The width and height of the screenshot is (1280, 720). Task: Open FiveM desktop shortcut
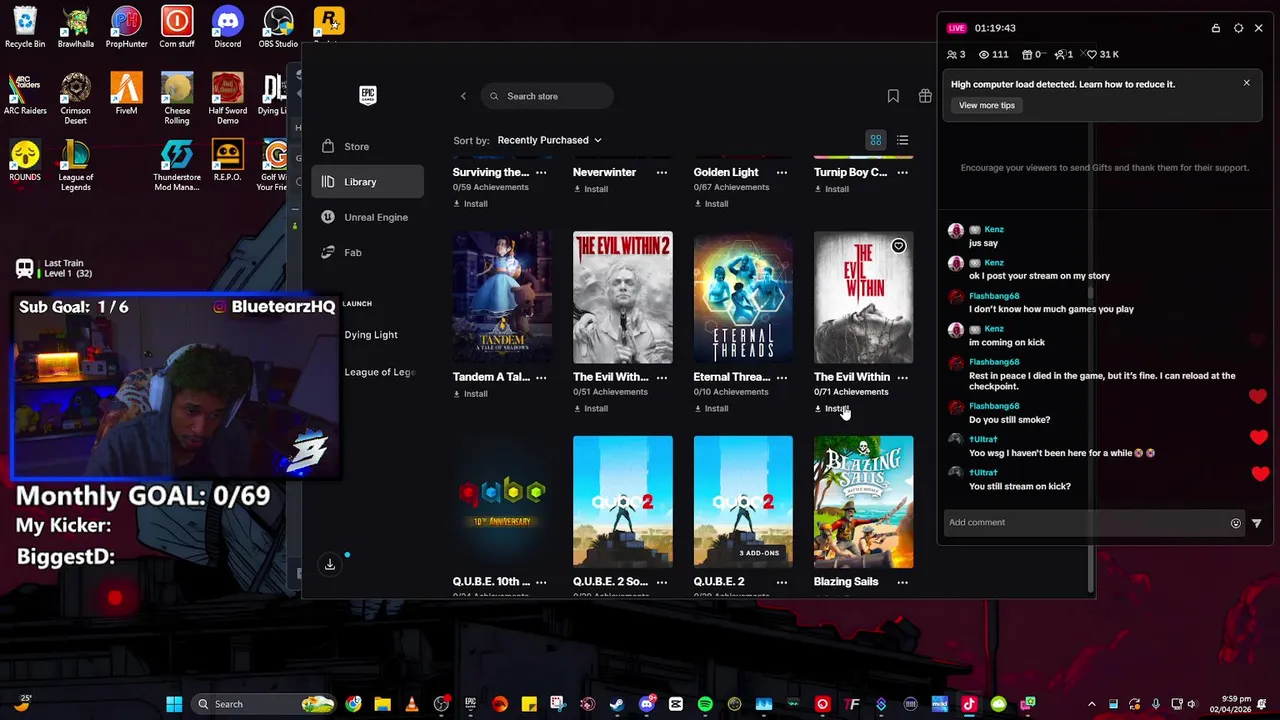click(x=126, y=94)
